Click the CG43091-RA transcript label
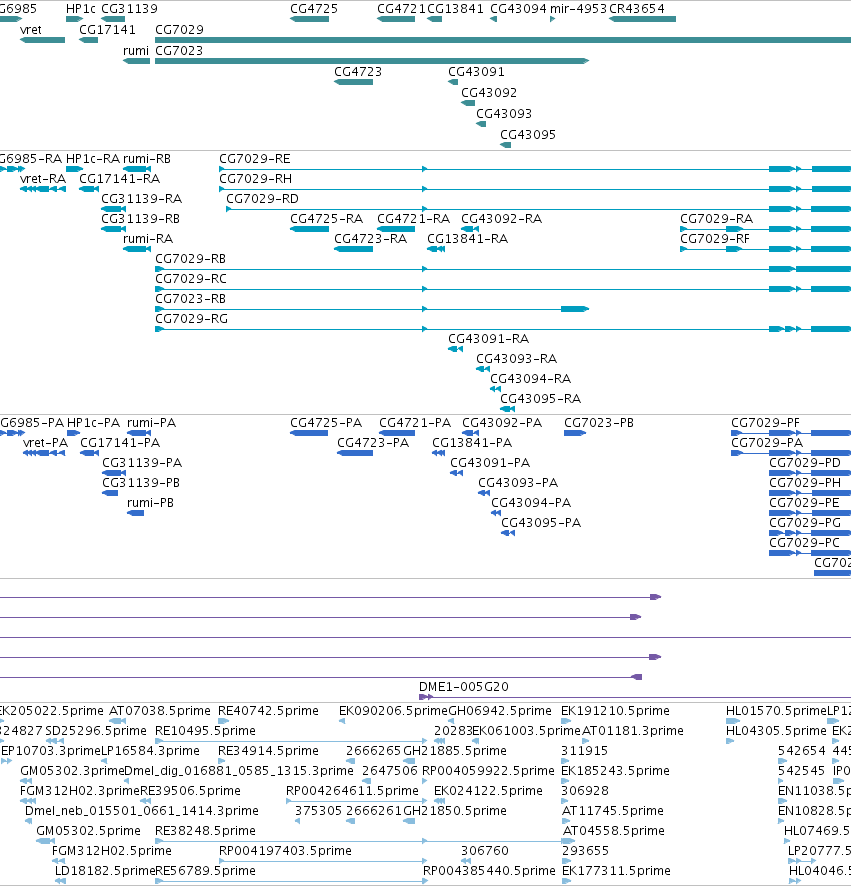851x886 pixels. click(489, 339)
